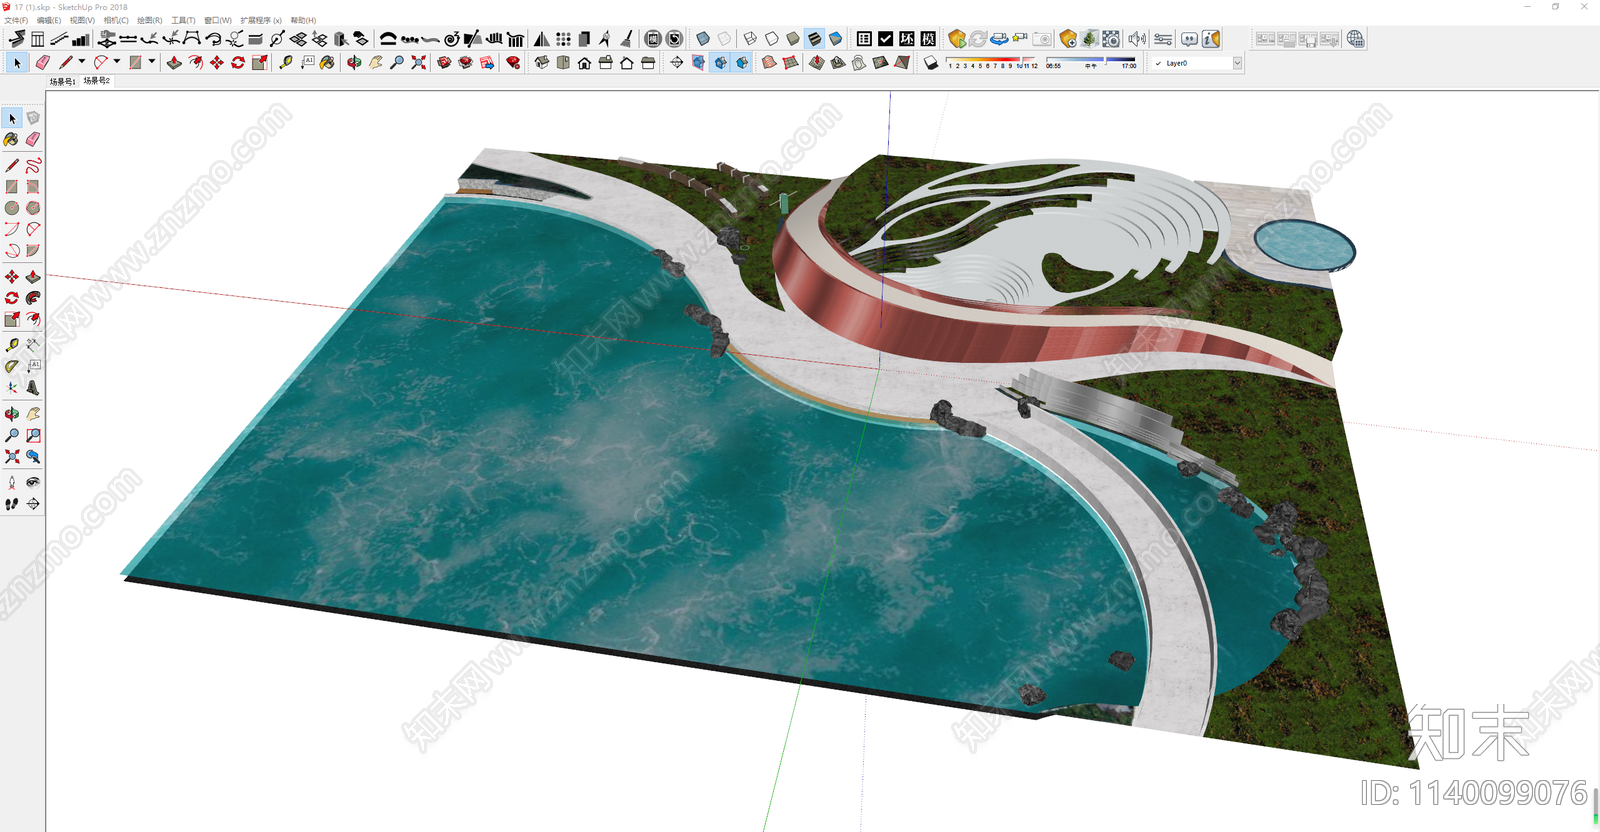1600x832 pixels.
Task: Open the 帮助(H) menu
Action: click(x=304, y=20)
